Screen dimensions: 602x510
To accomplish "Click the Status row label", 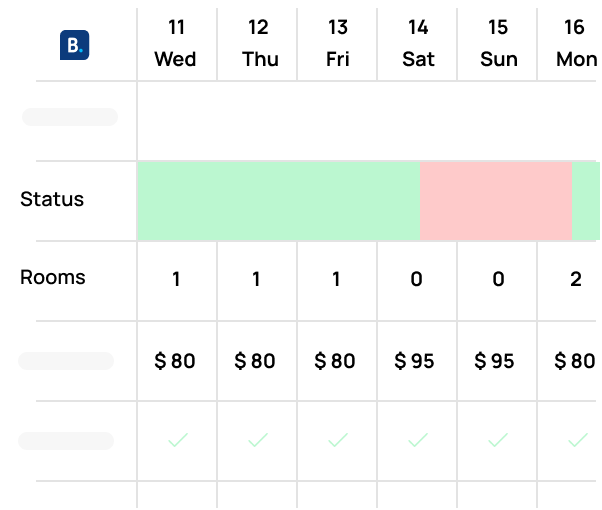I will [52, 199].
